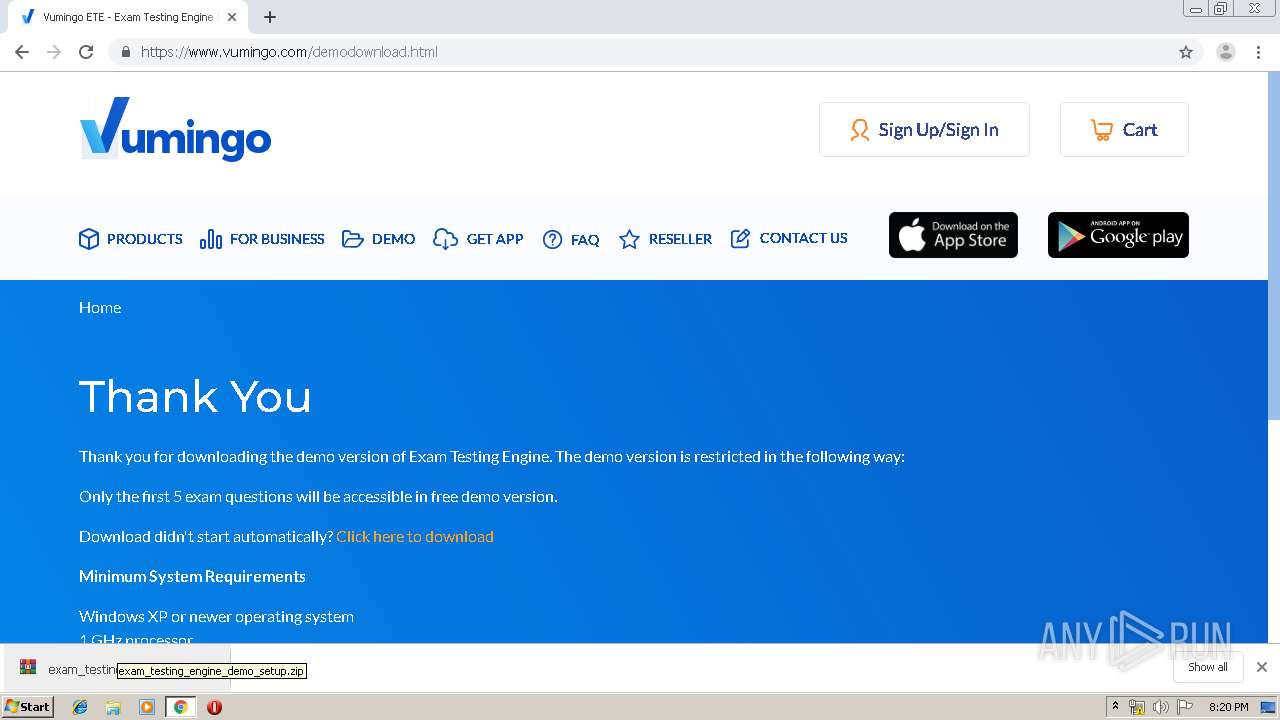Reload the current page
This screenshot has height=720, width=1280.
click(86, 52)
